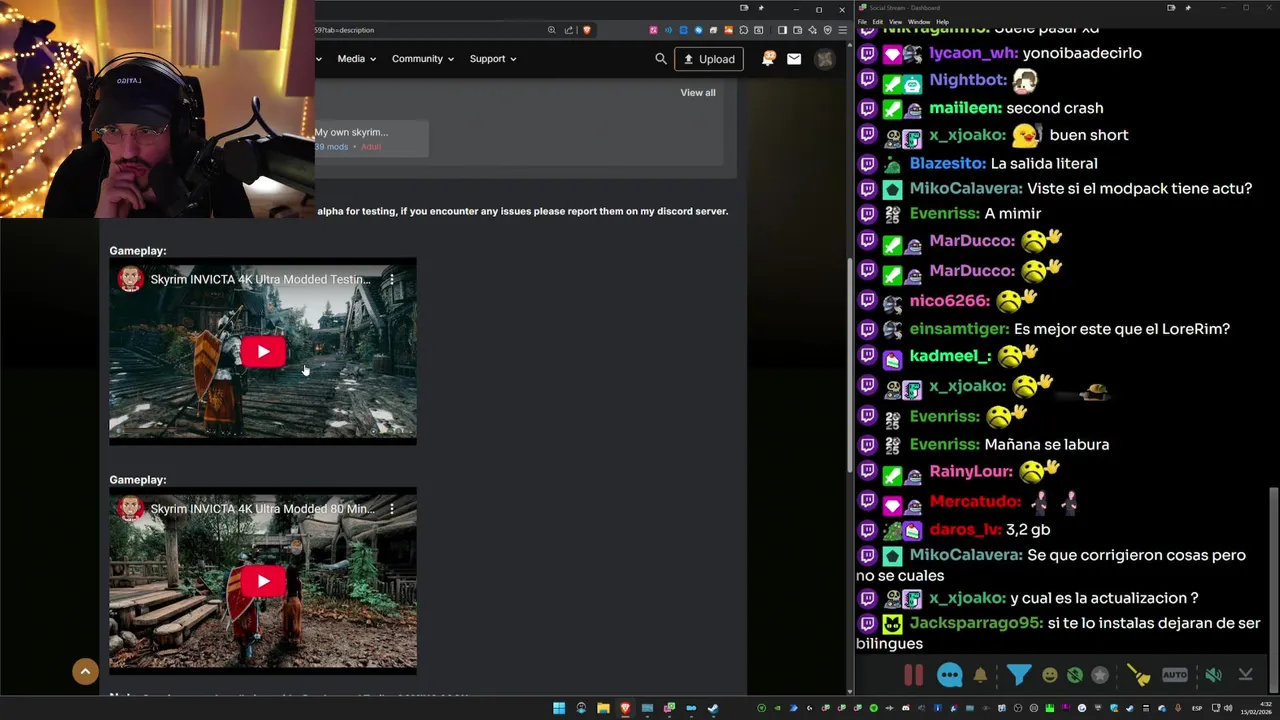
Task: Click the first video's channel avatar
Action: pos(130,280)
